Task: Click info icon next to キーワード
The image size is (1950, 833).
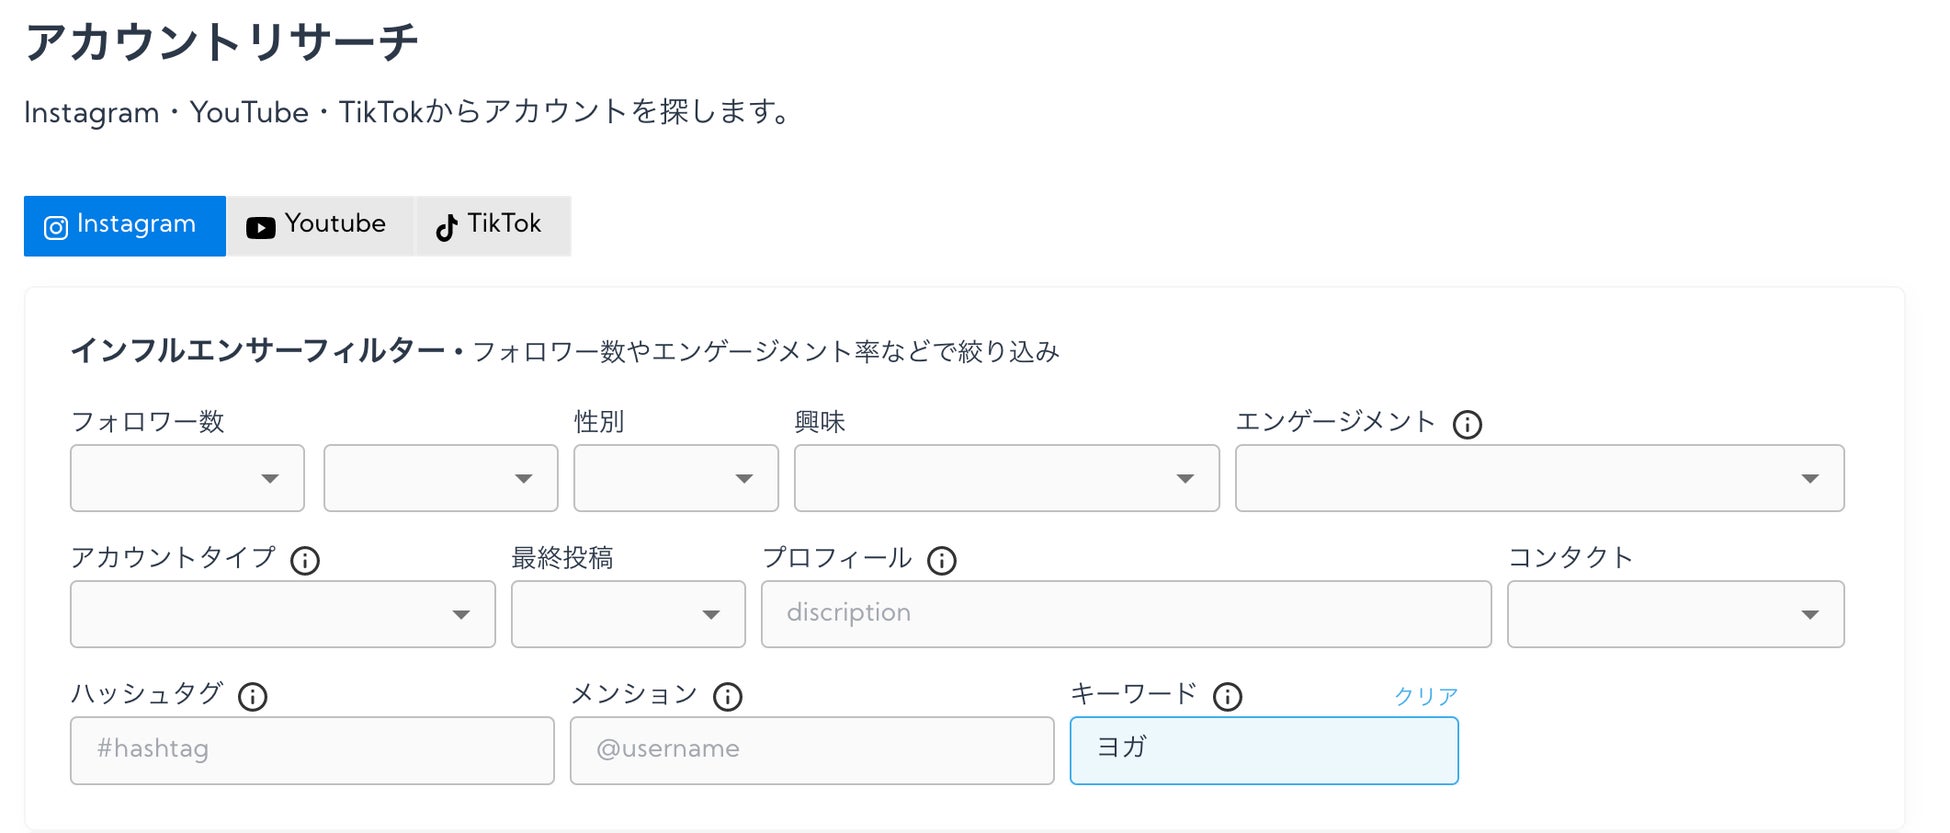Action: coord(1227,697)
